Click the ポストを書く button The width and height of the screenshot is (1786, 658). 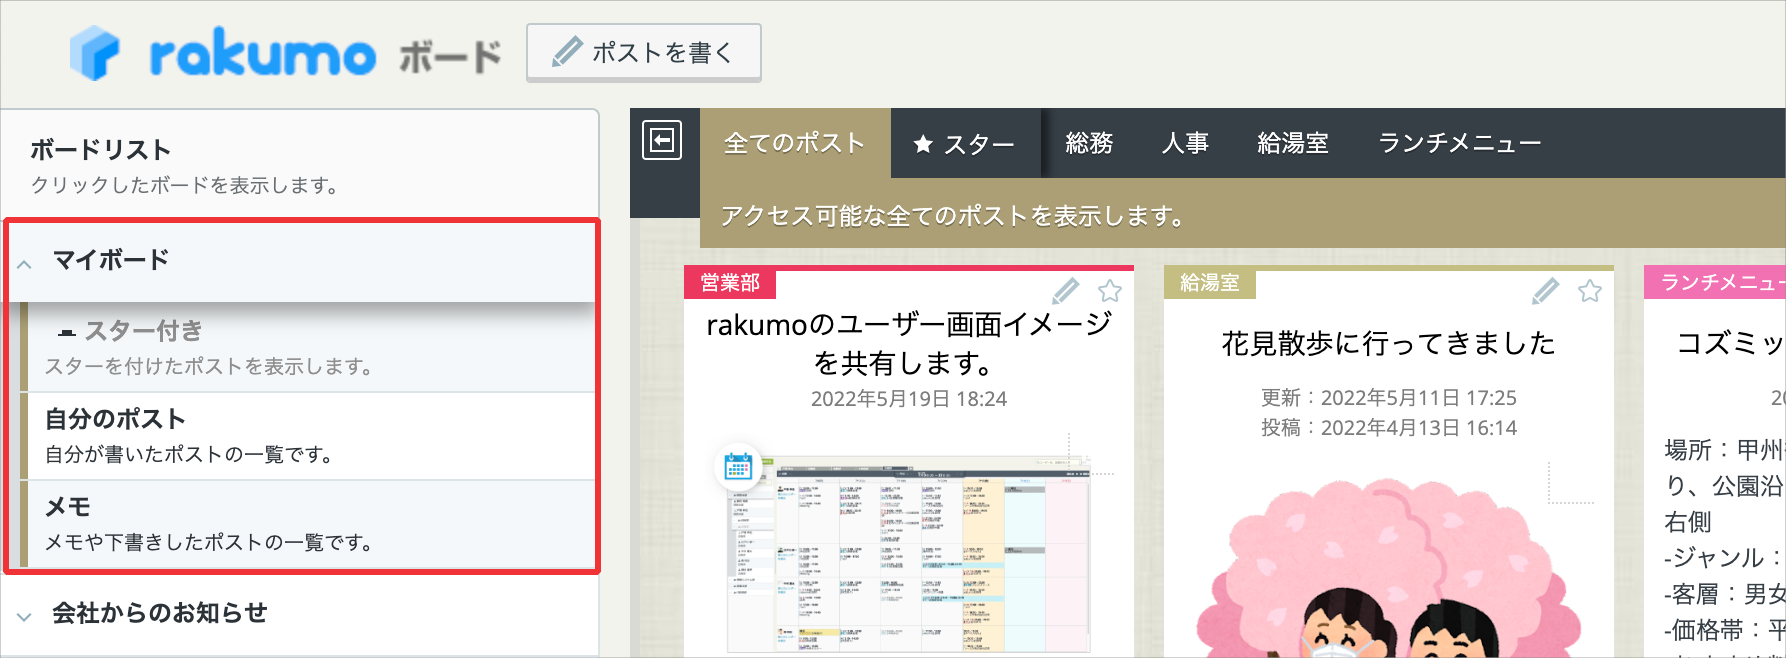point(644,52)
